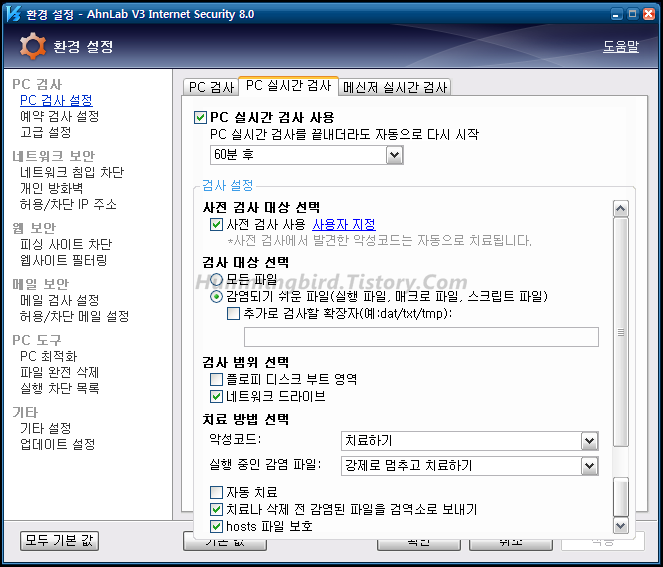
Task: Enable 플로피 디스크 부트 영역 checkbox
Action: [217, 379]
